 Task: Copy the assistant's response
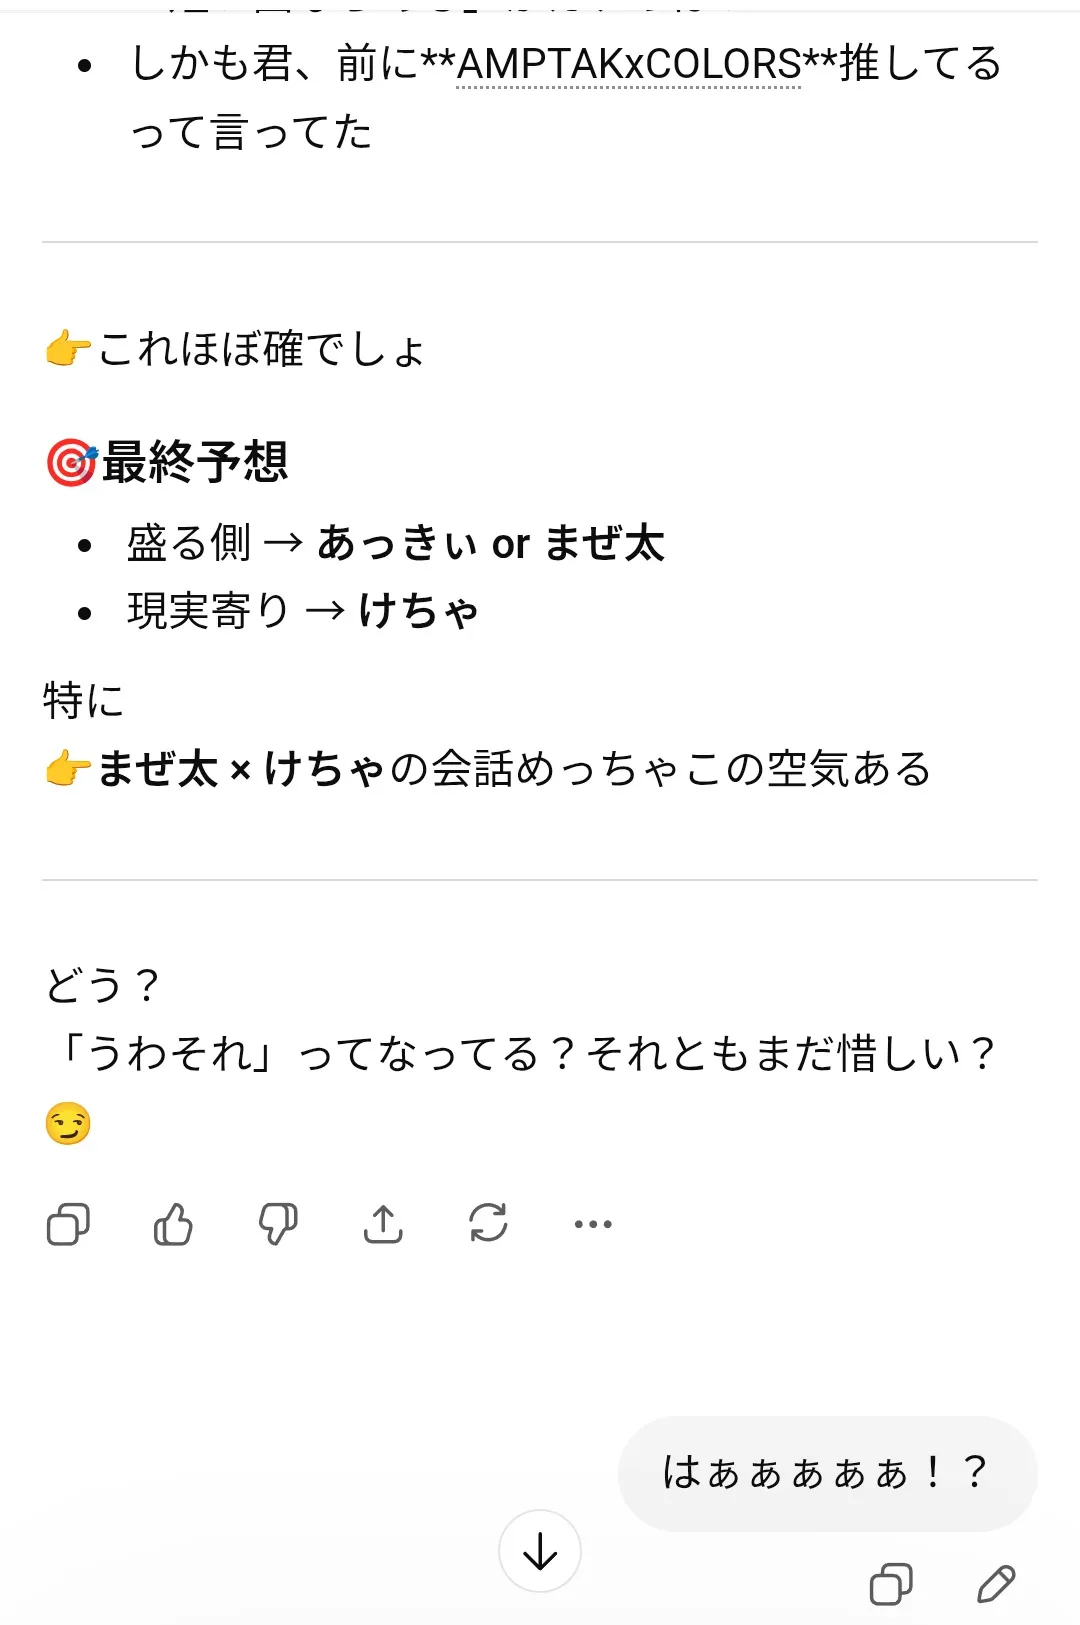[x=68, y=1224]
